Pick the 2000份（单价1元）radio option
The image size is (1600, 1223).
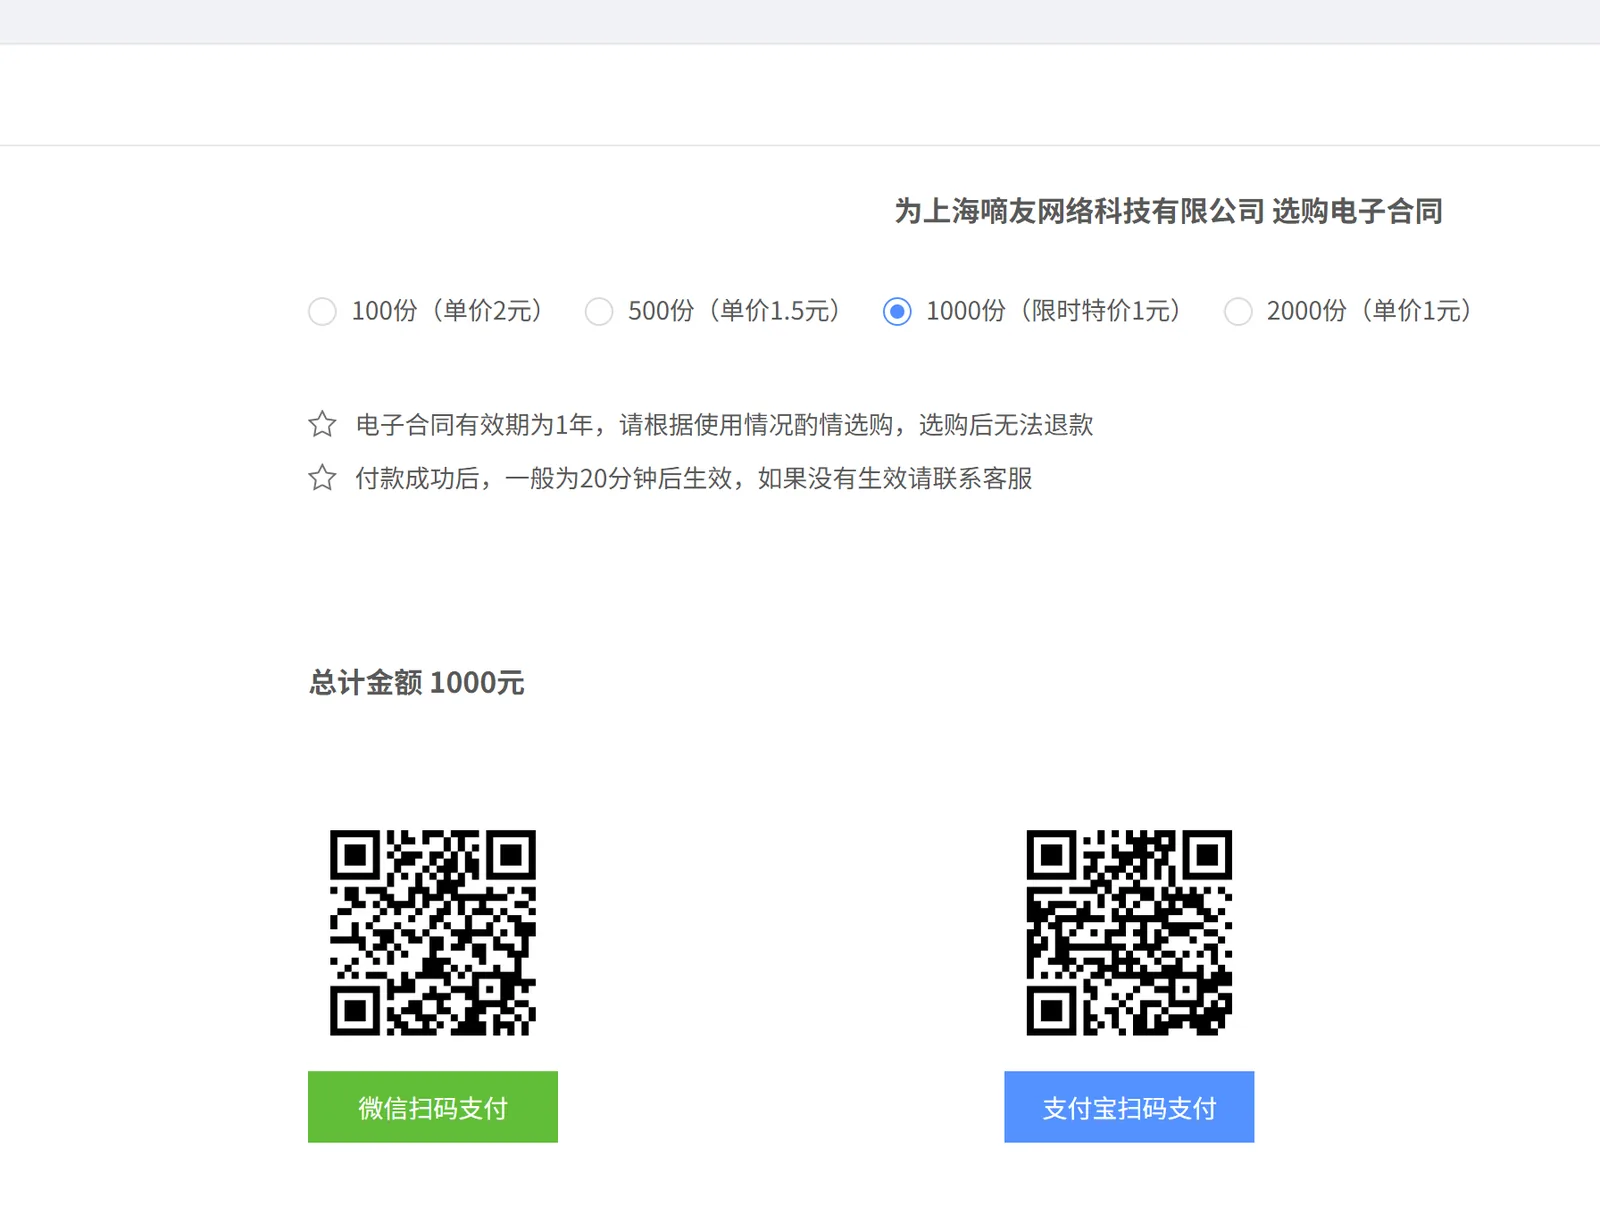point(1238,311)
